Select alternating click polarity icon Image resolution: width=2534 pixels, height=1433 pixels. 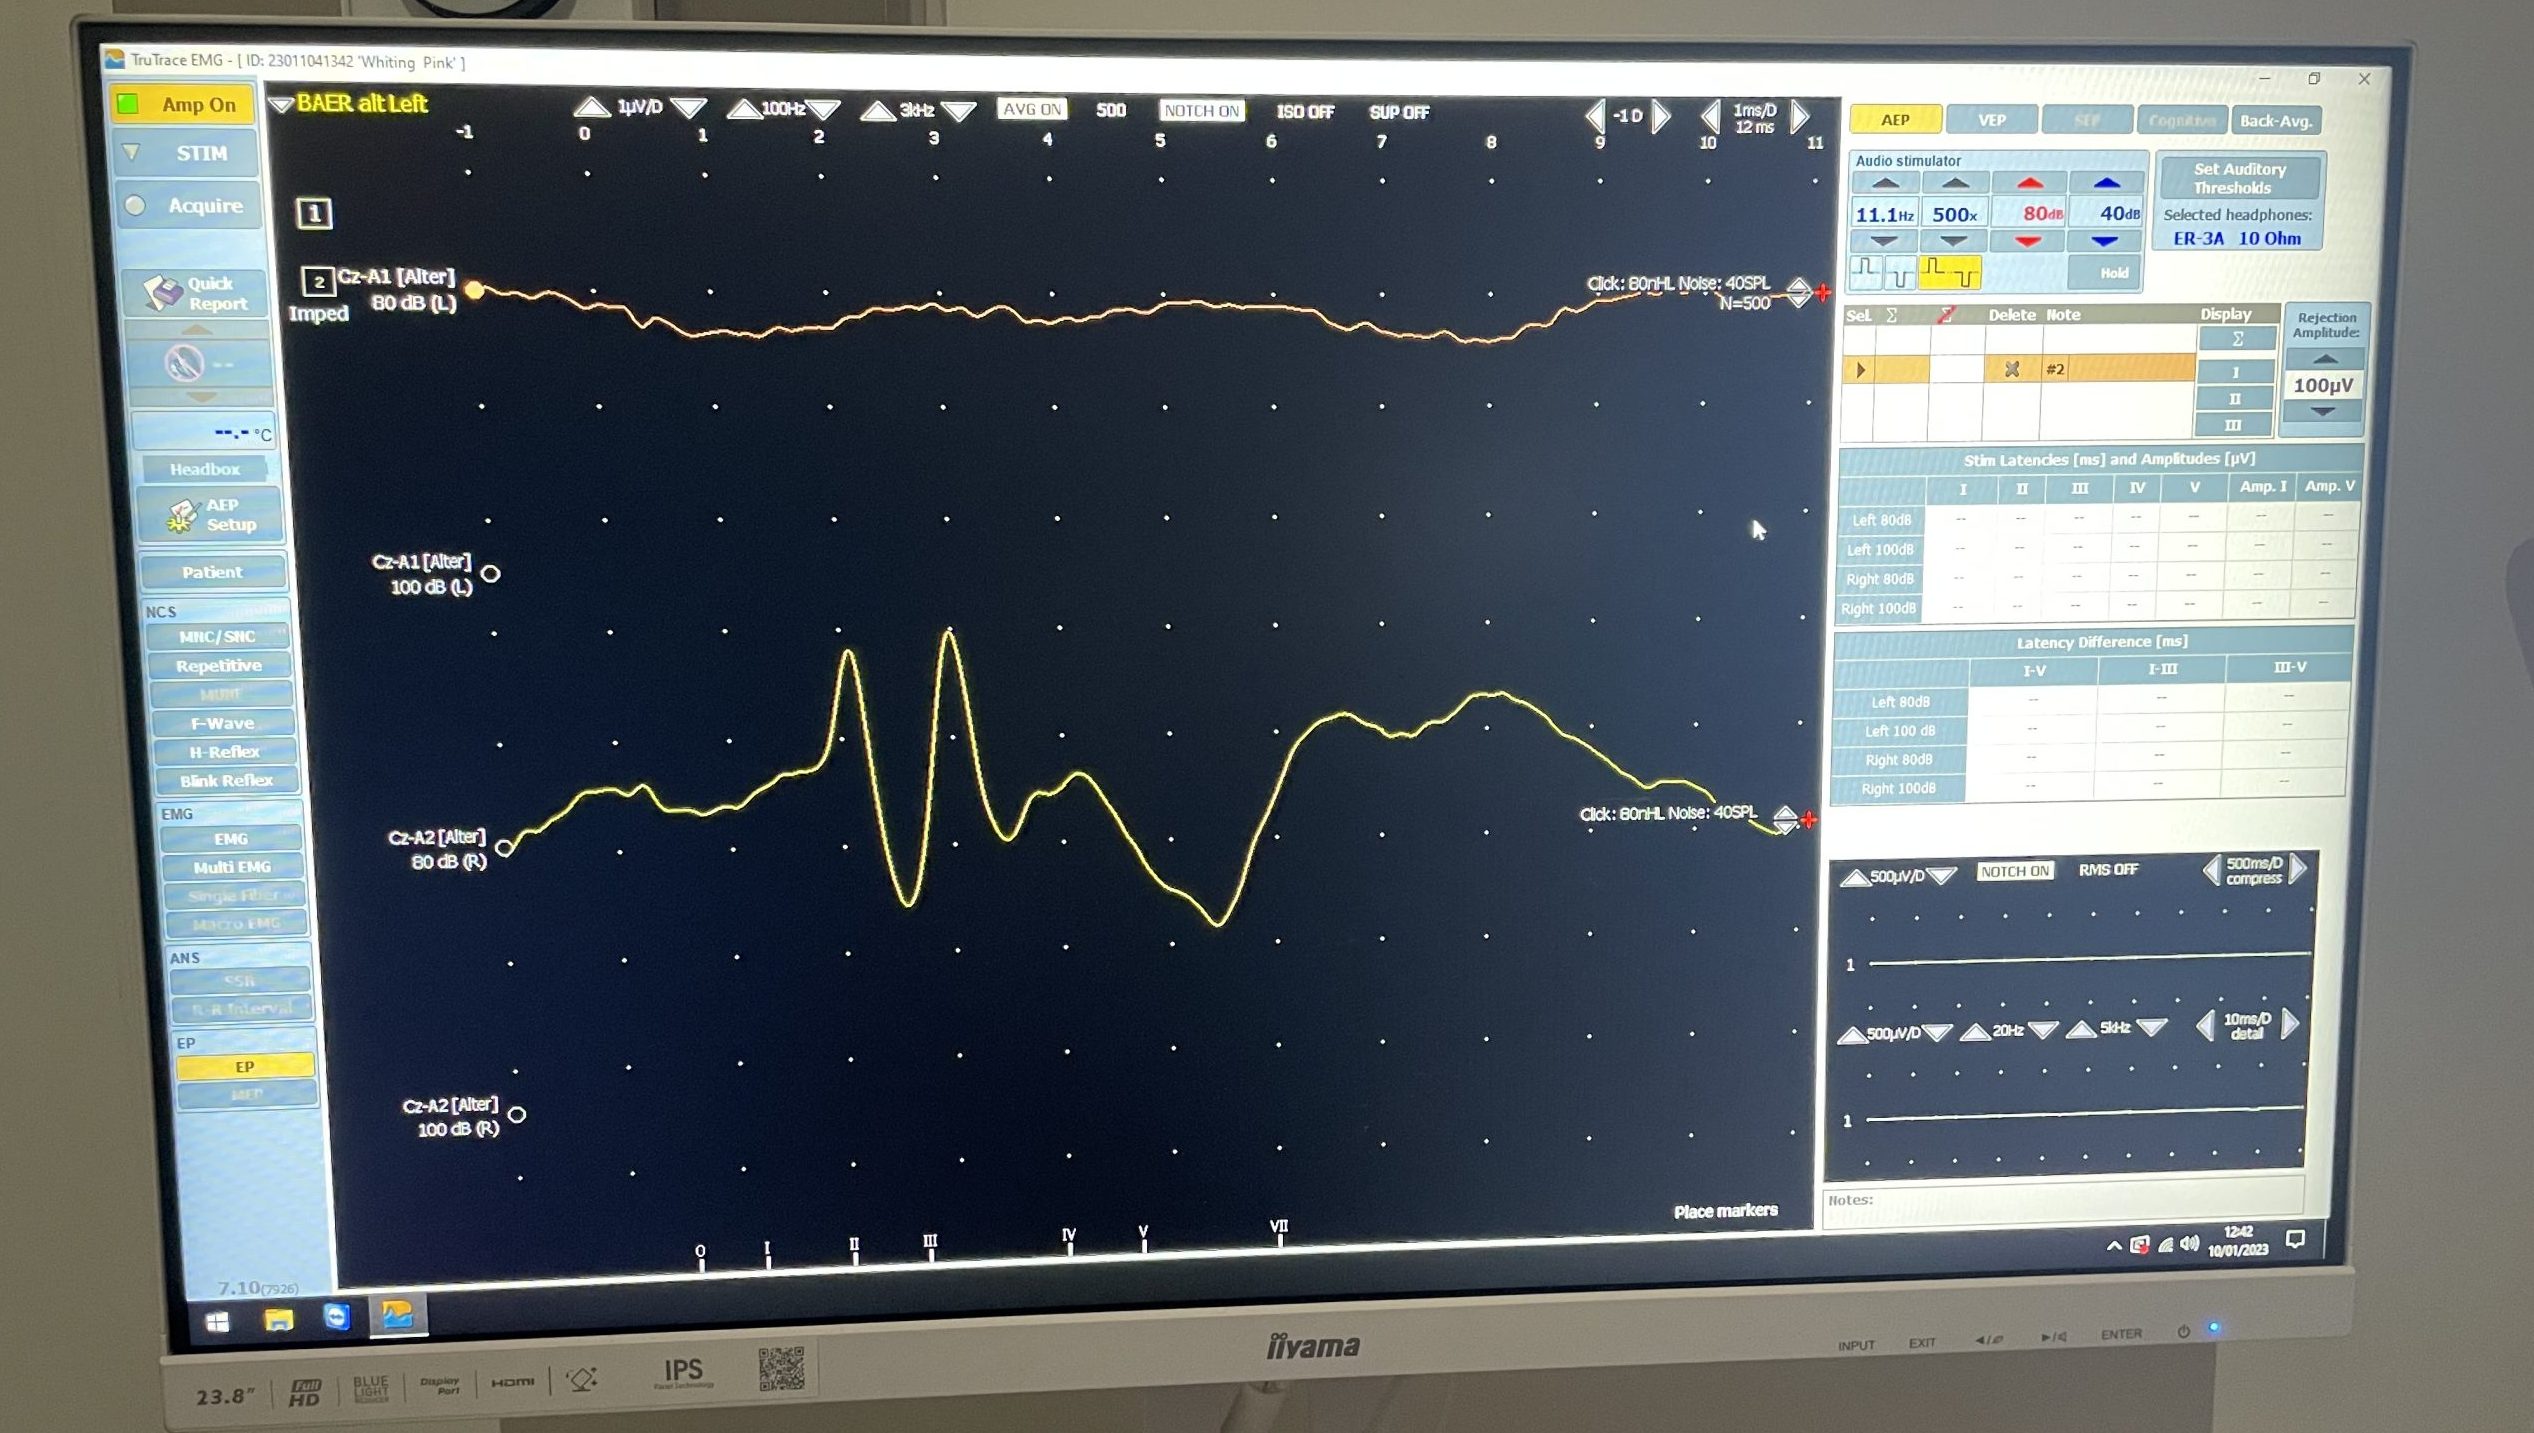click(1950, 271)
